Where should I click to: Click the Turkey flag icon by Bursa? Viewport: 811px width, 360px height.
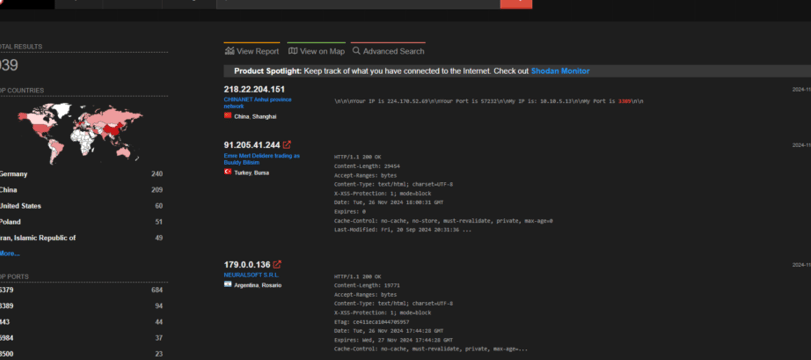228,172
